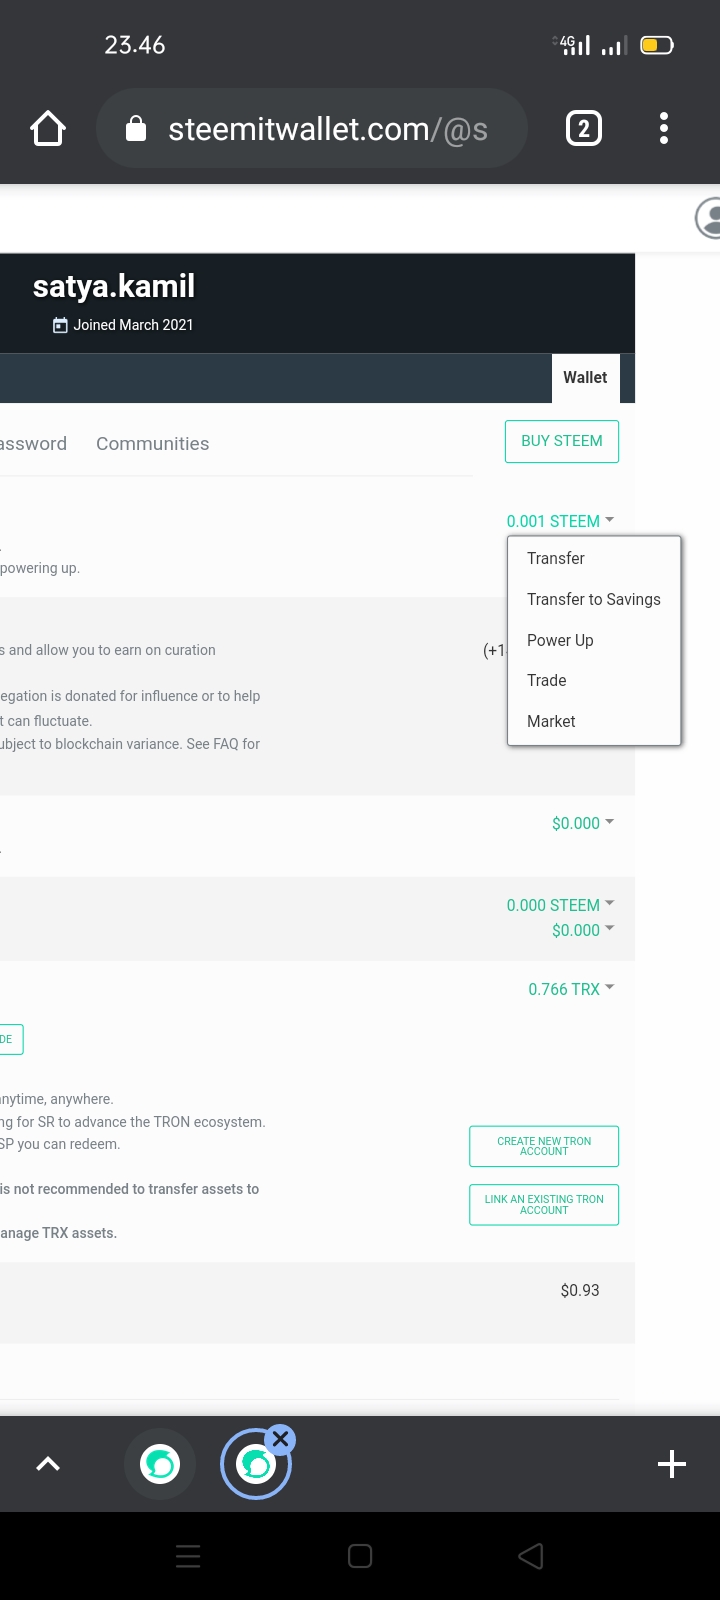Image resolution: width=720 pixels, height=1600 pixels.
Task: Tap the user profile avatar icon
Action: tap(709, 218)
